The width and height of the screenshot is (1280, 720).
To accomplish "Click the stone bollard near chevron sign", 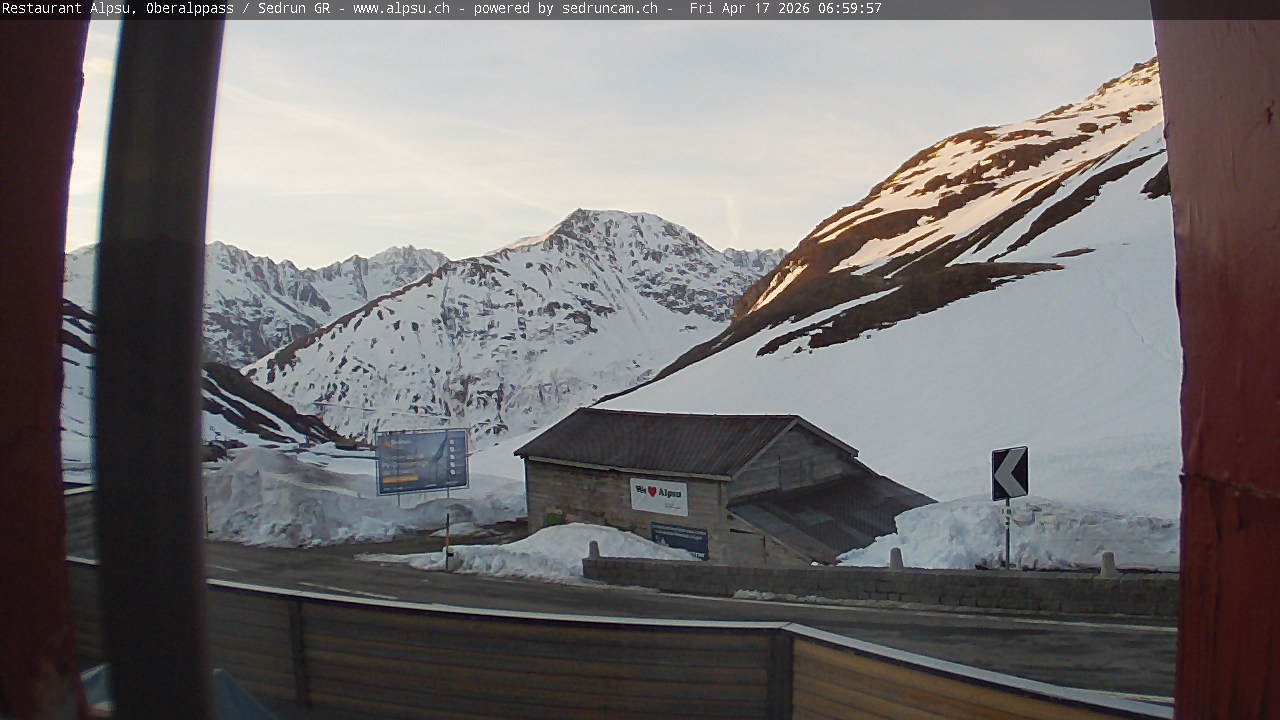I will 1107,566.
